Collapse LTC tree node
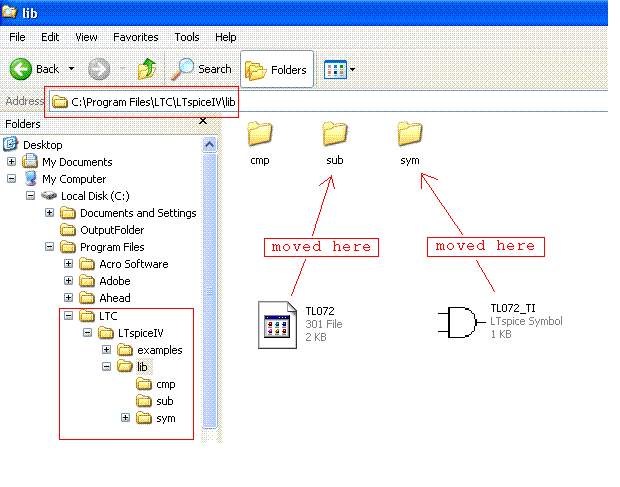 pos(68,315)
